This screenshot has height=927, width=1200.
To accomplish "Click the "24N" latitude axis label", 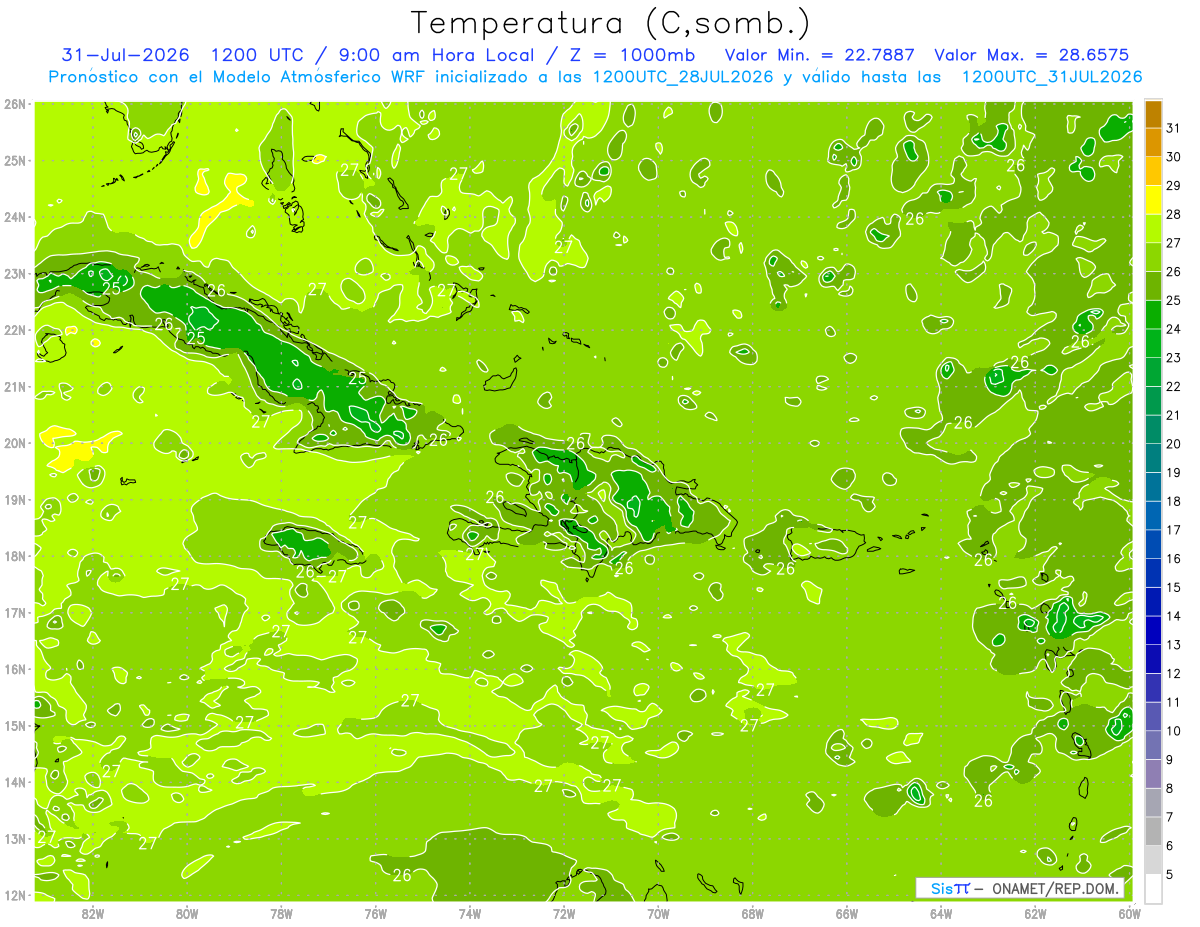I will click(14, 217).
